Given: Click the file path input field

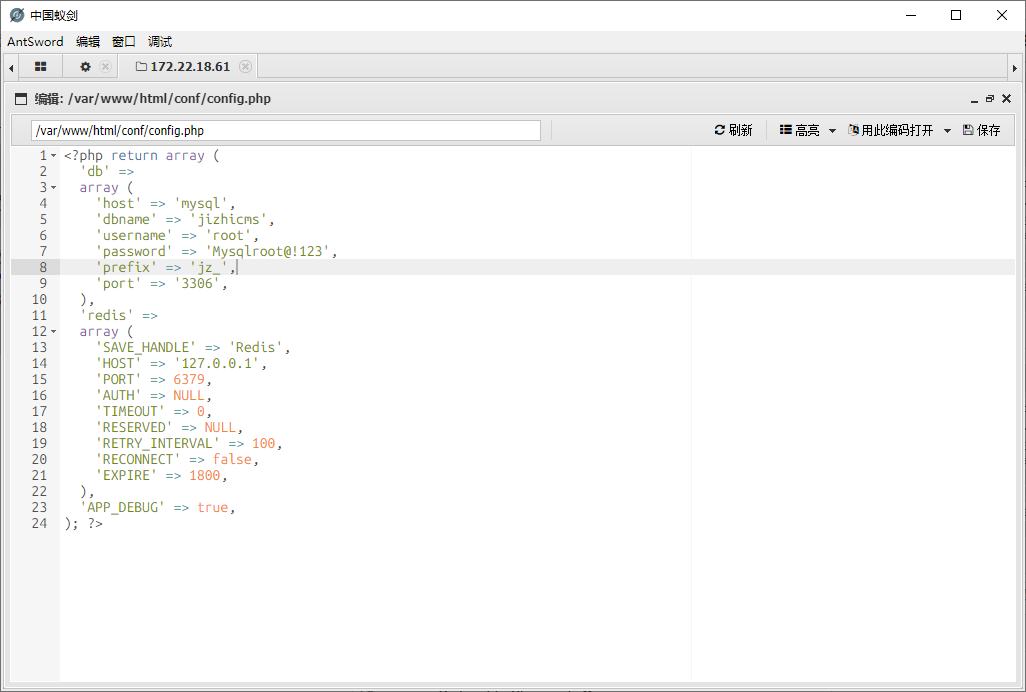Looking at the screenshot, I should tap(285, 131).
